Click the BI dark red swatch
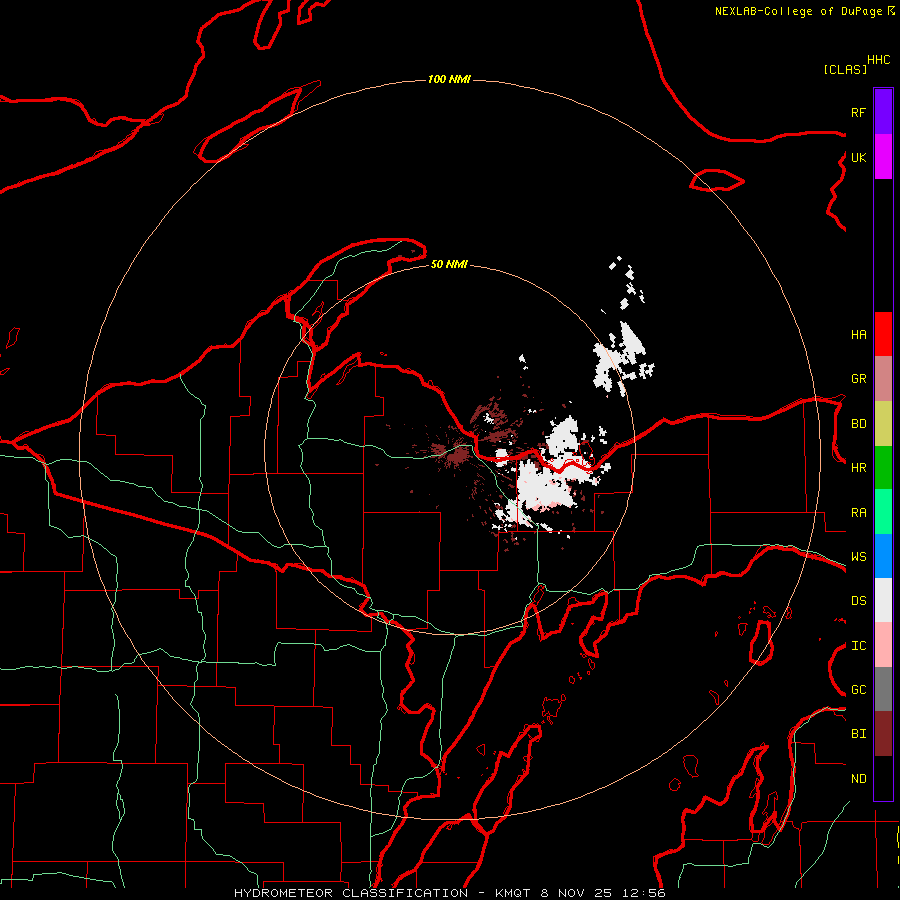Viewport: 900px width, 900px height. (x=883, y=734)
